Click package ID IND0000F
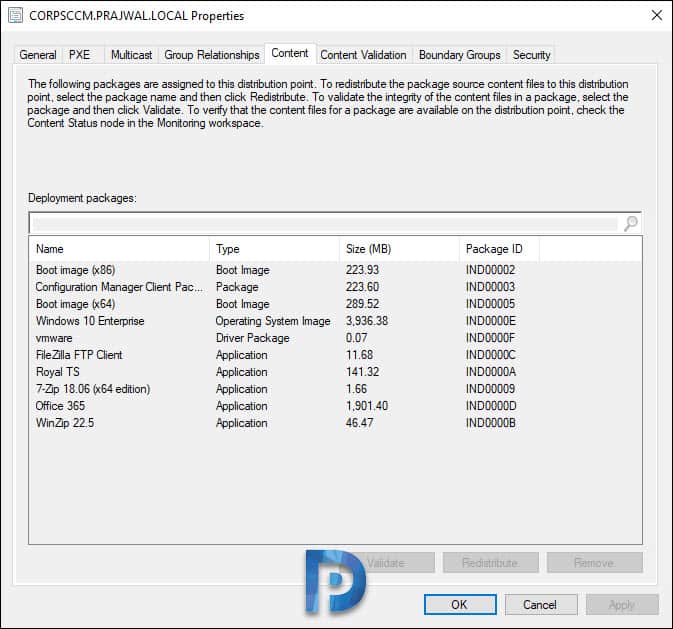 click(490, 338)
